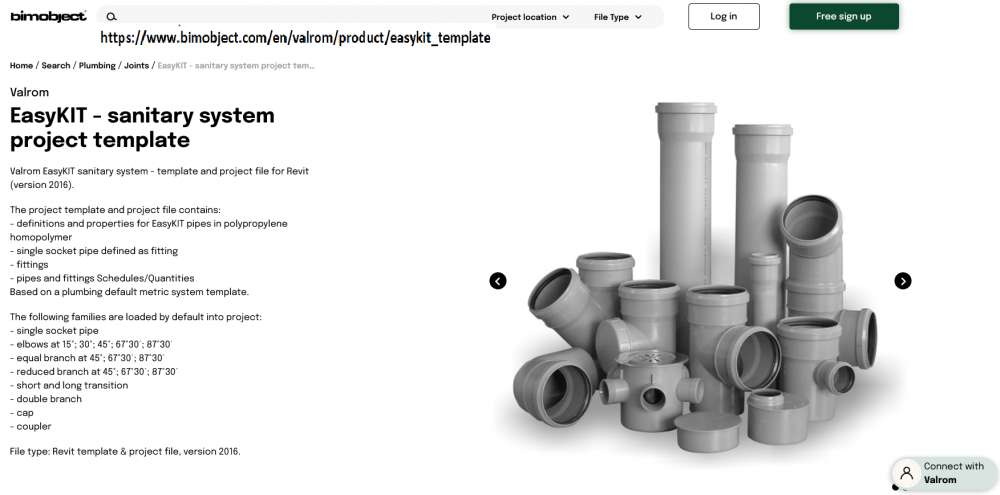
Task: Click the bimobject.com easykit_template URL text
Action: pyautogui.click(x=295, y=38)
